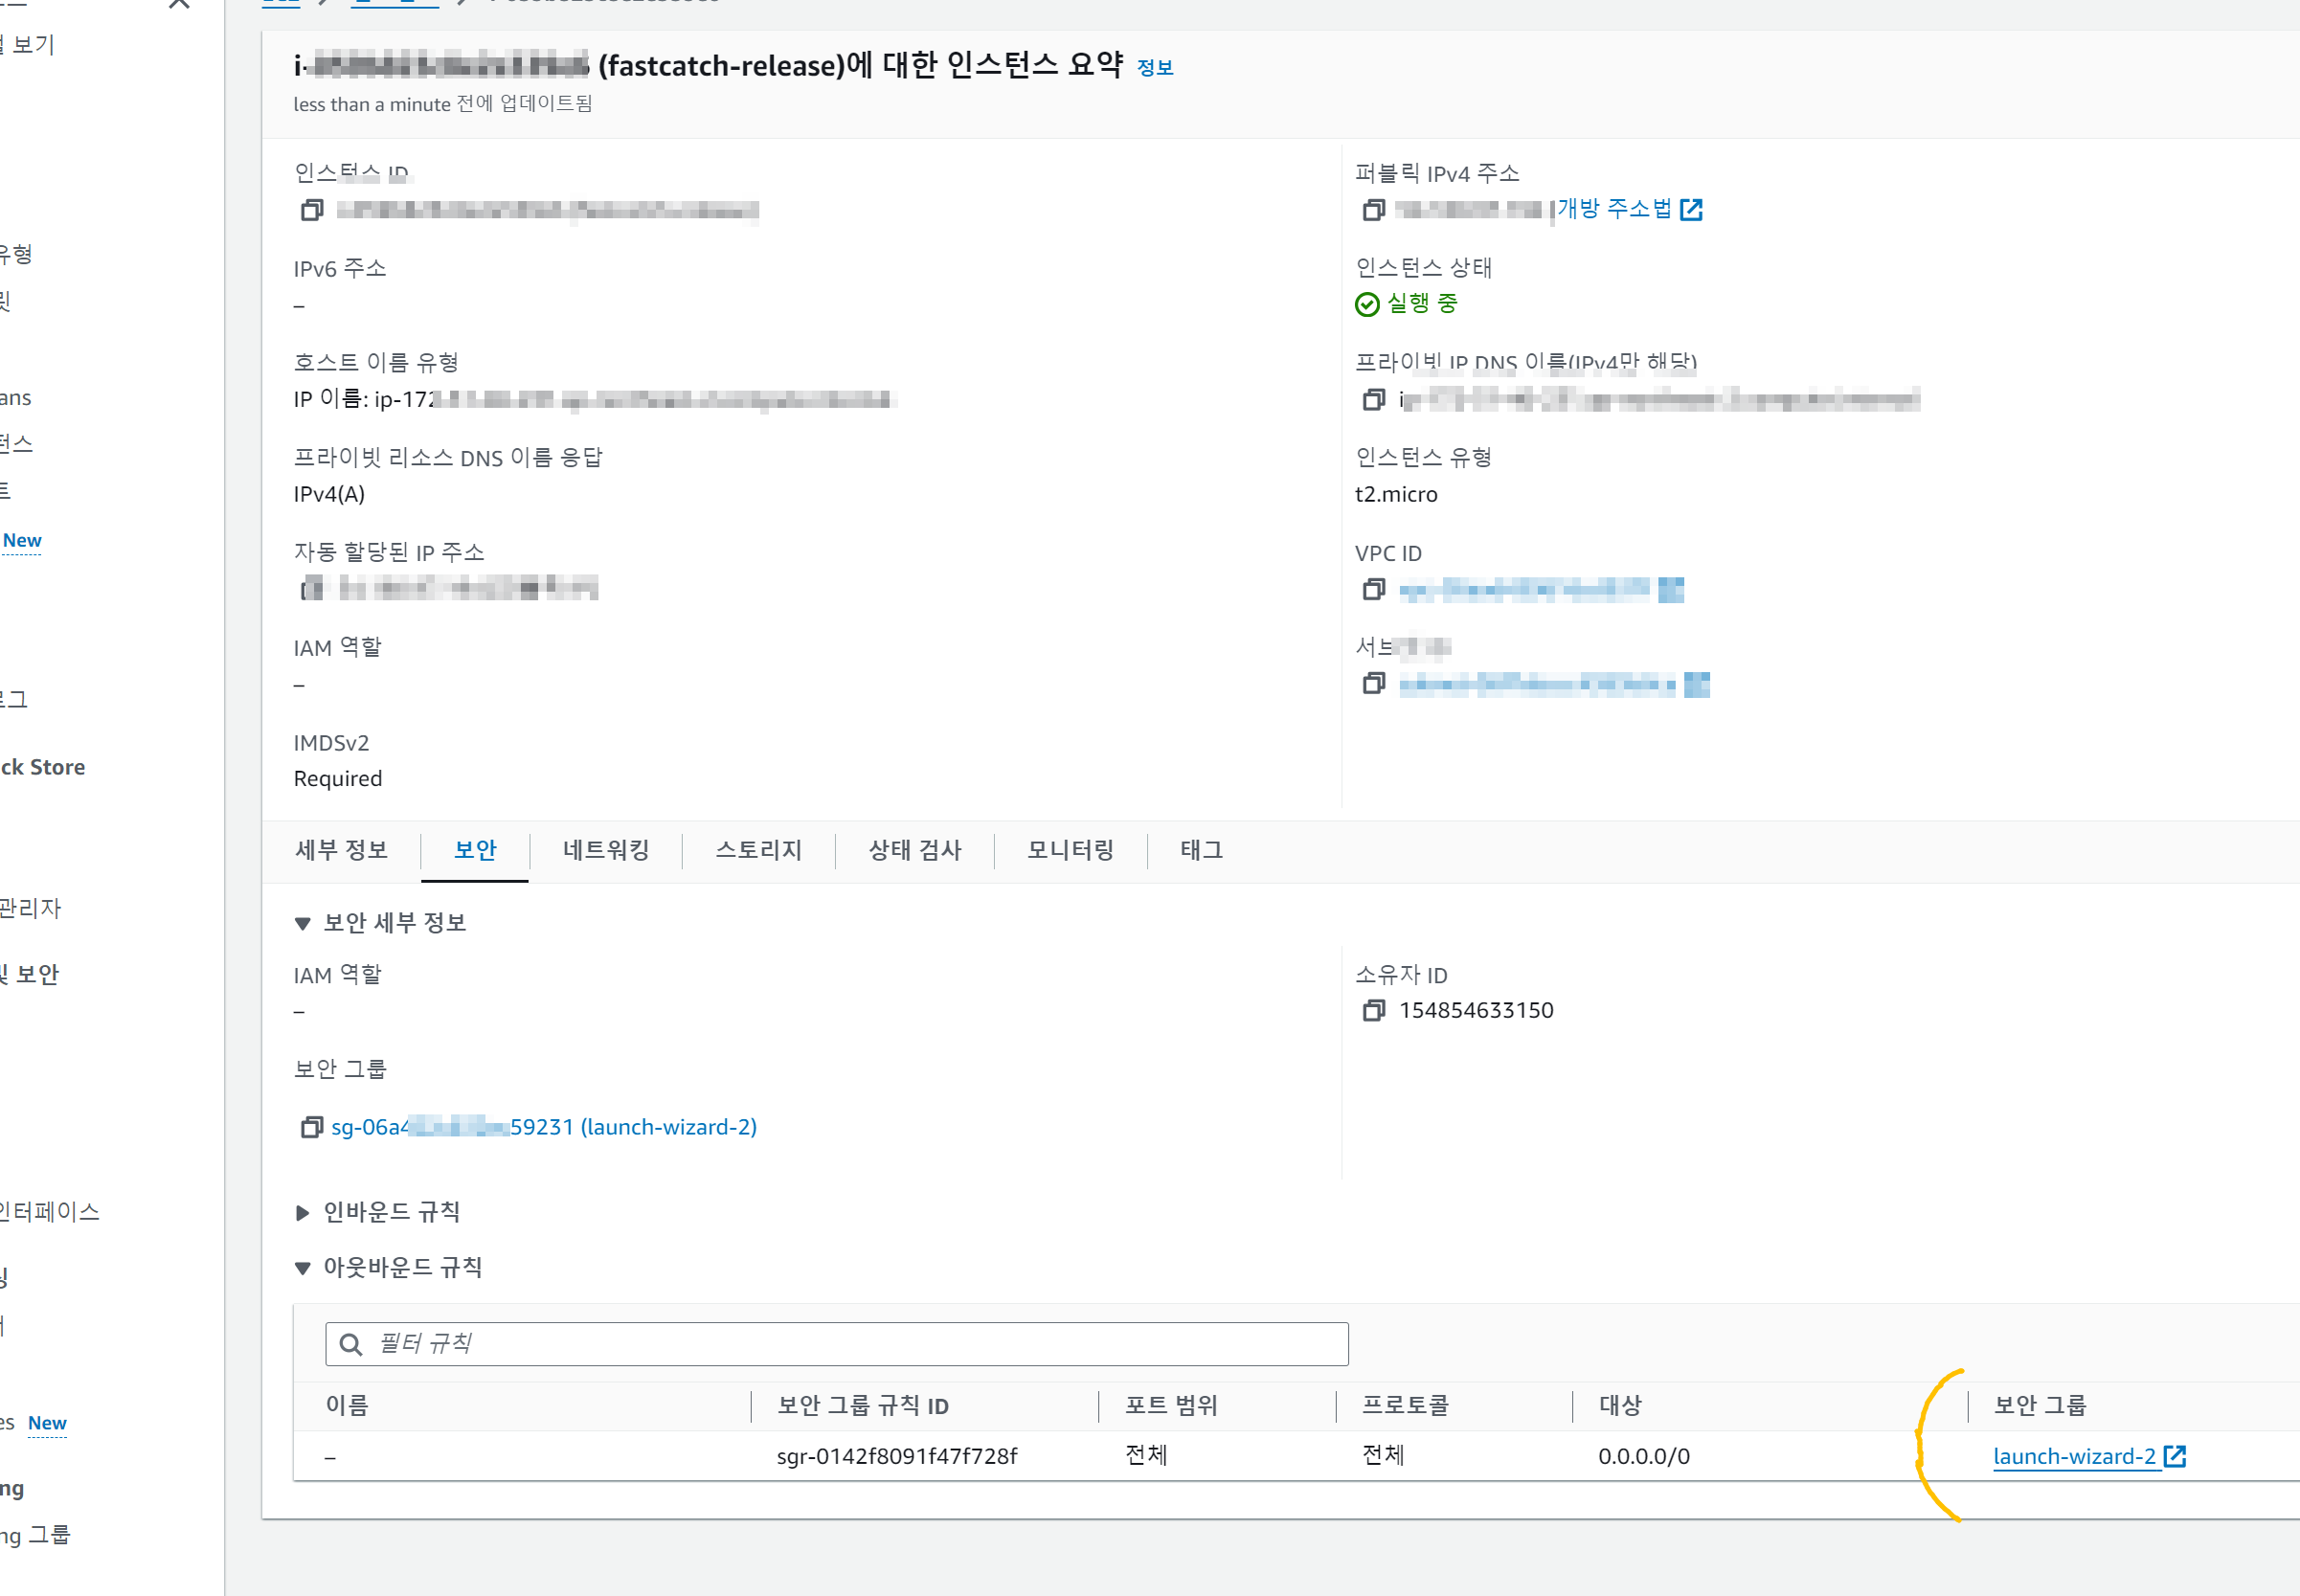Close the left navigation sidebar
Image resolution: width=2300 pixels, height=1596 pixels.
[179, 3]
